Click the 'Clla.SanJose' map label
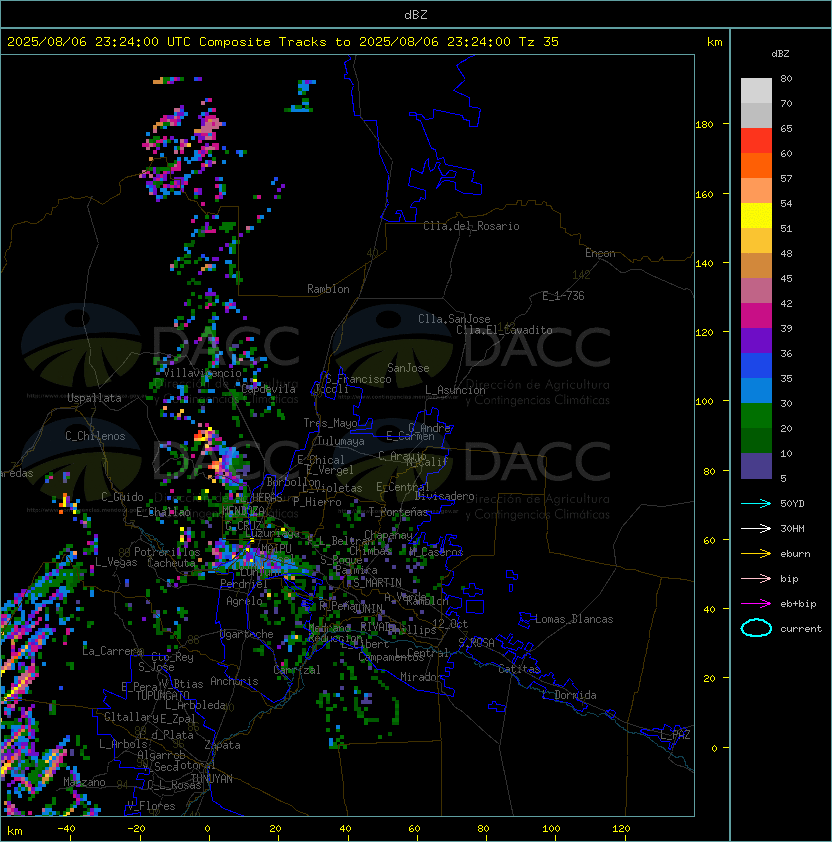 coord(454,319)
